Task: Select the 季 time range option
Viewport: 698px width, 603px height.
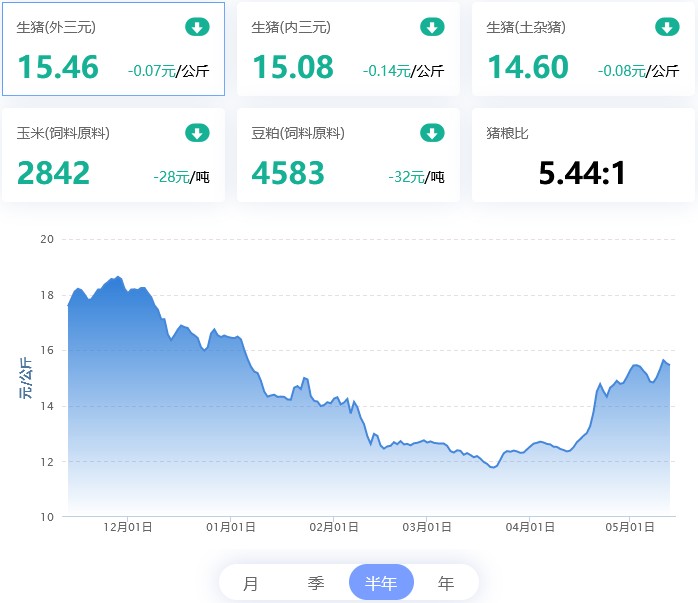Action: (x=316, y=583)
